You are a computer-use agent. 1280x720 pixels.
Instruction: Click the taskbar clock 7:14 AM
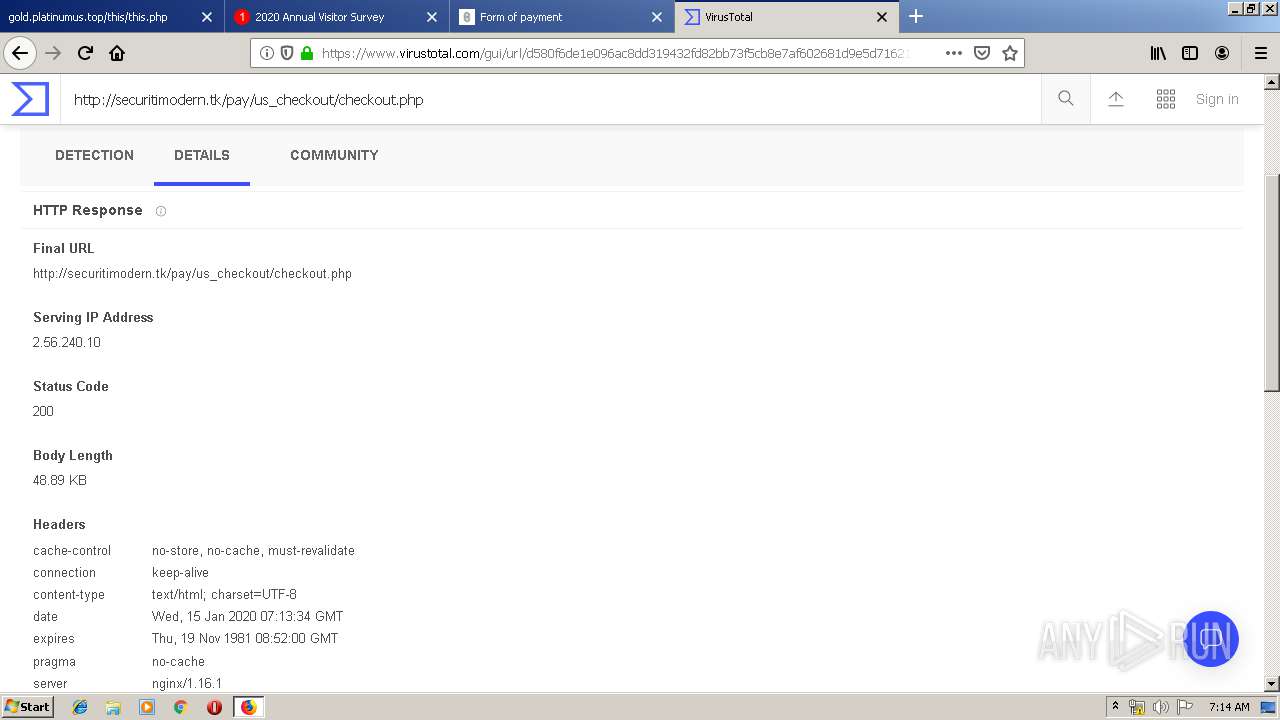[x=1229, y=707]
